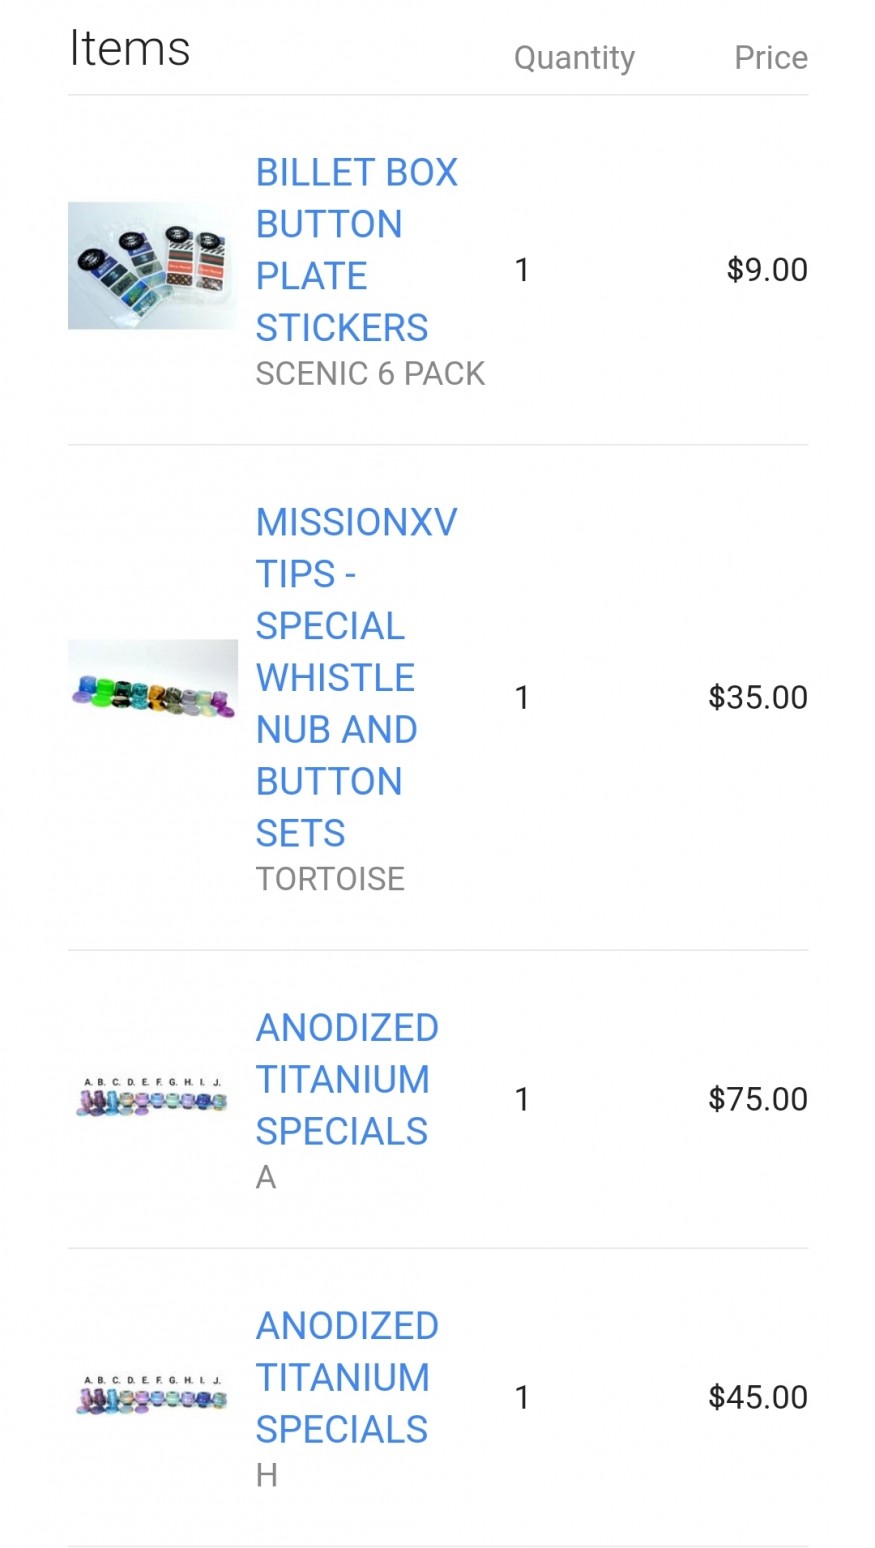The width and height of the screenshot is (875, 1548).
Task: Click the button plate stickers product thumbnail
Action: 152,266
